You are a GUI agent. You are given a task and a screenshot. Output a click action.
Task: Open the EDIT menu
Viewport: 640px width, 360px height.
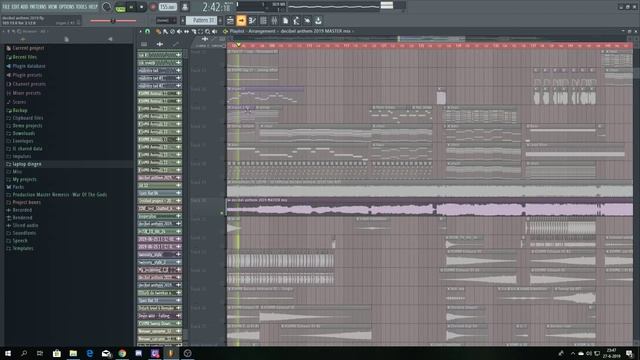point(15,7)
